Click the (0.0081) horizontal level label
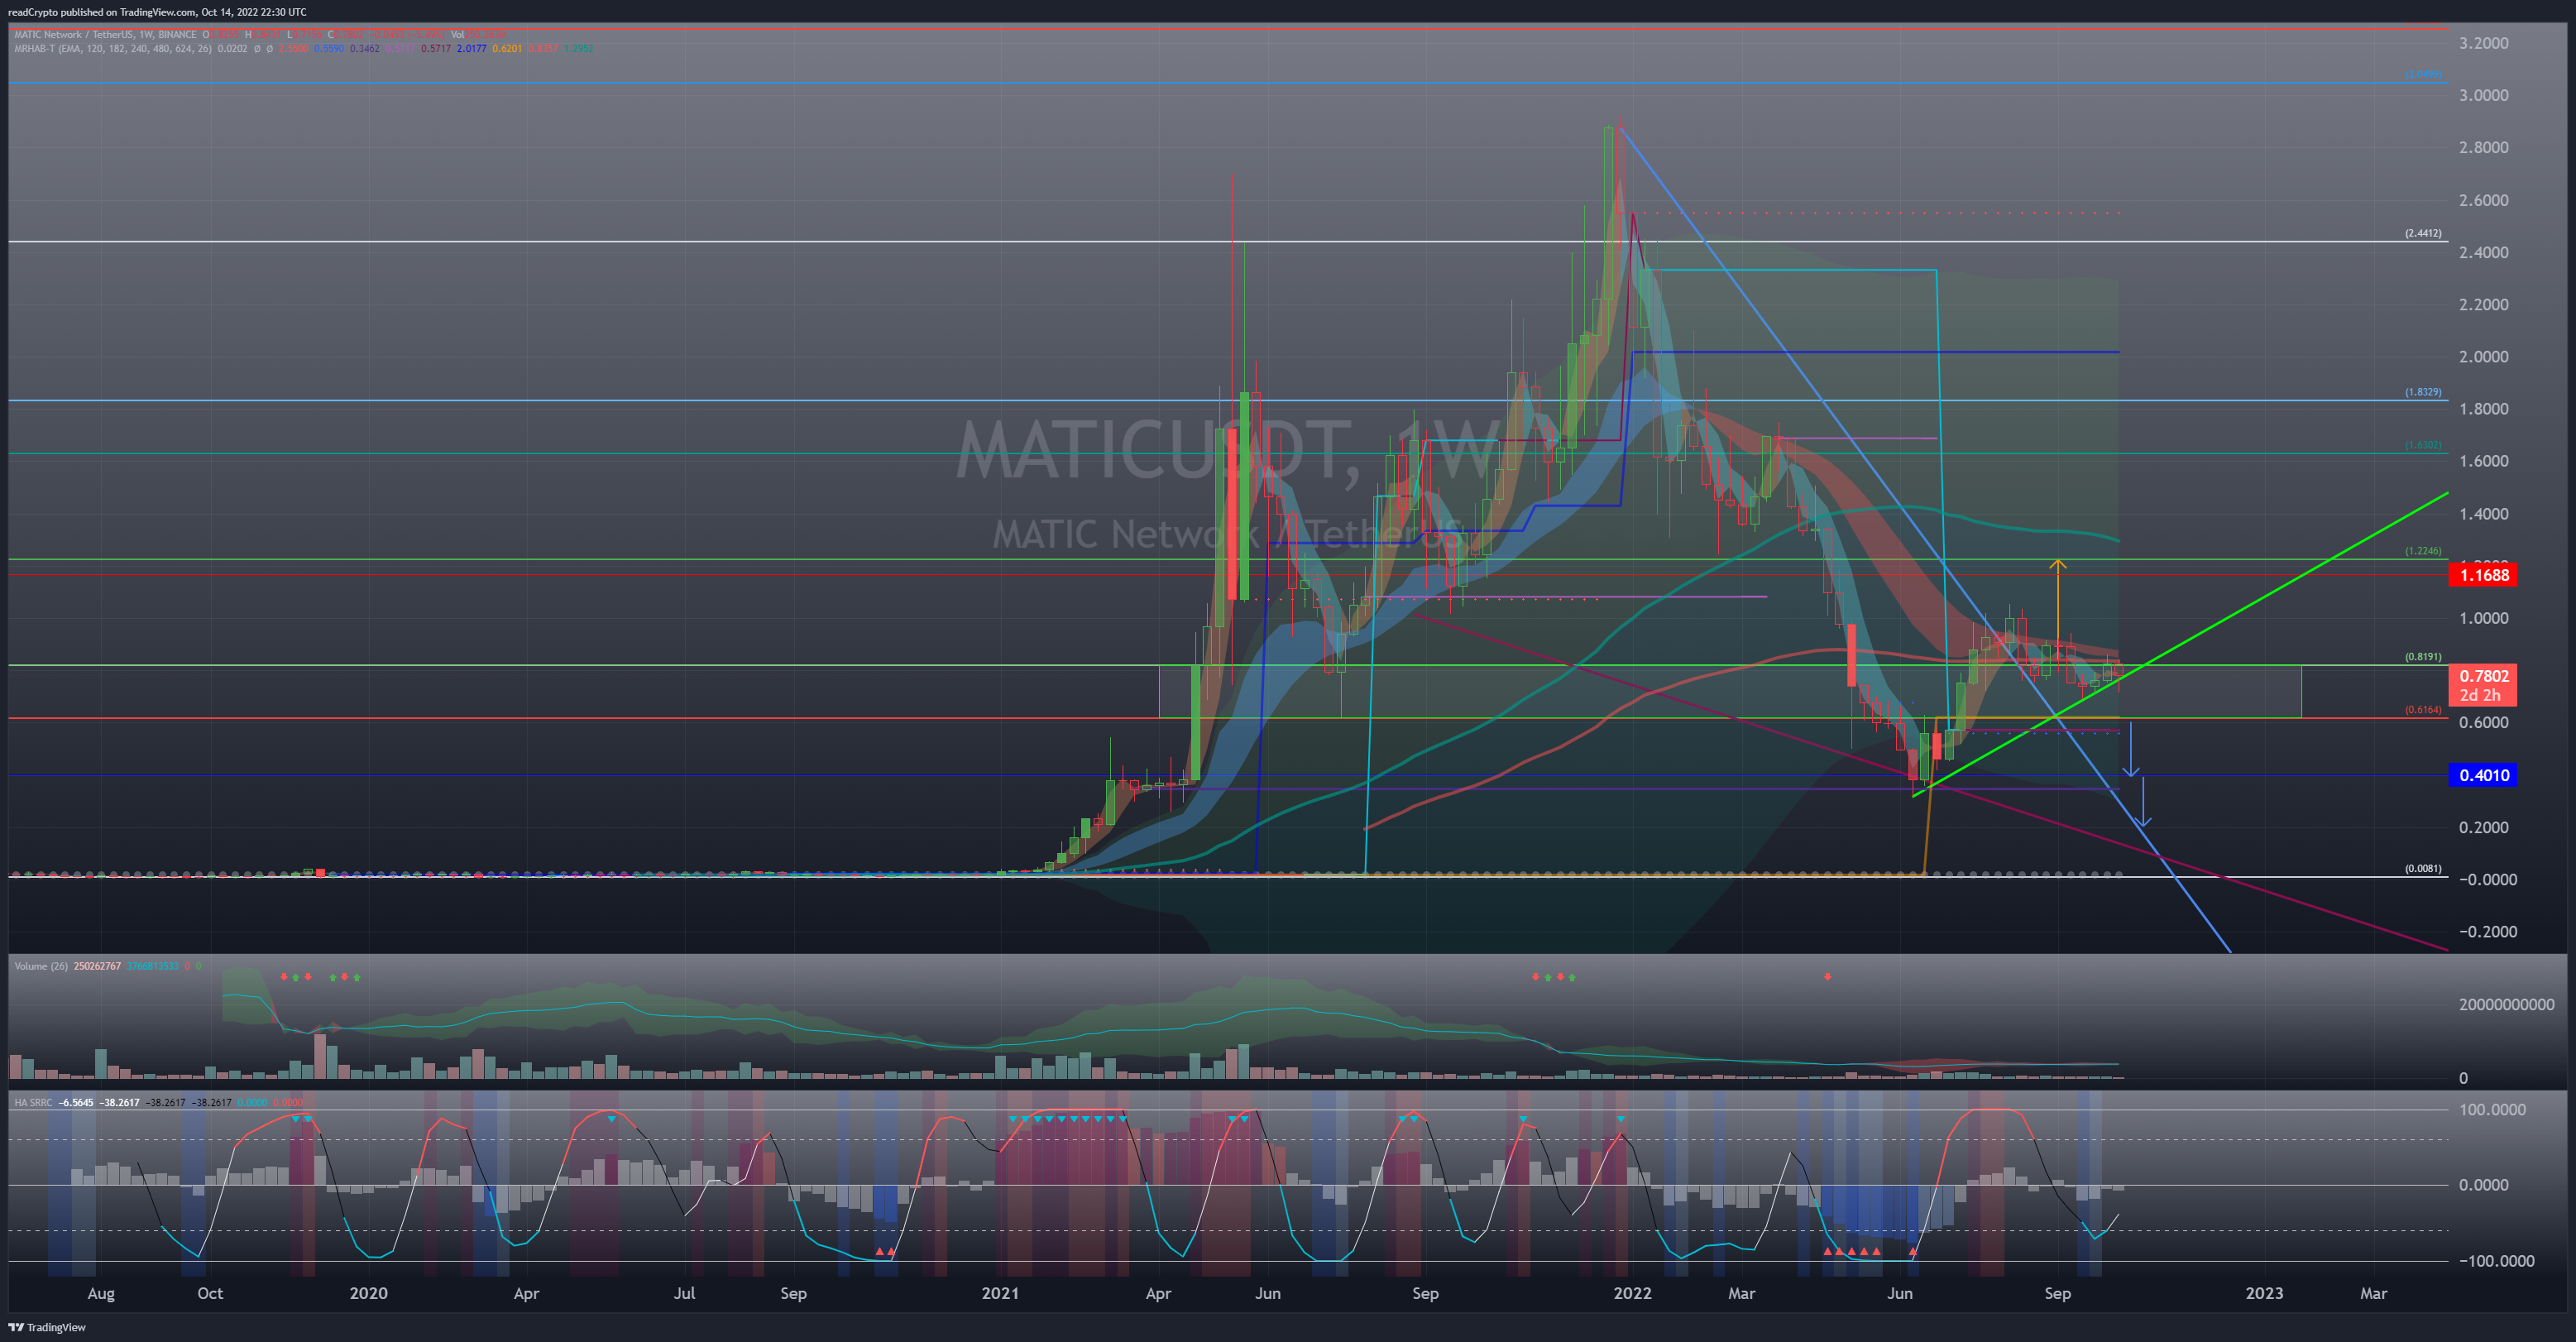 [2423, 868]
